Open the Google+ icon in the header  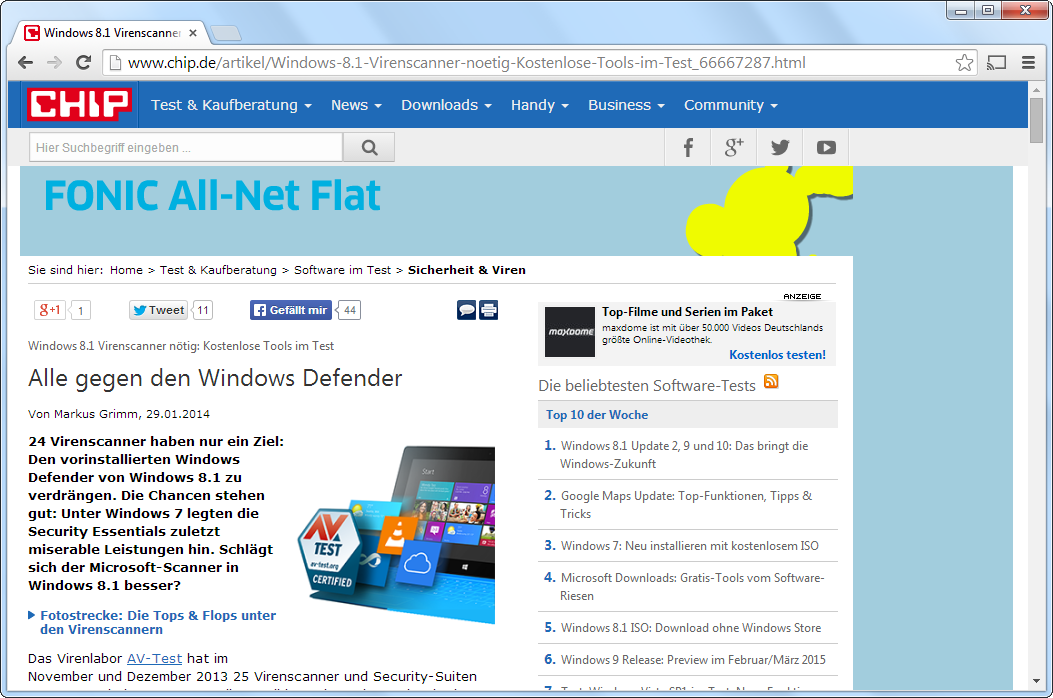734,148
